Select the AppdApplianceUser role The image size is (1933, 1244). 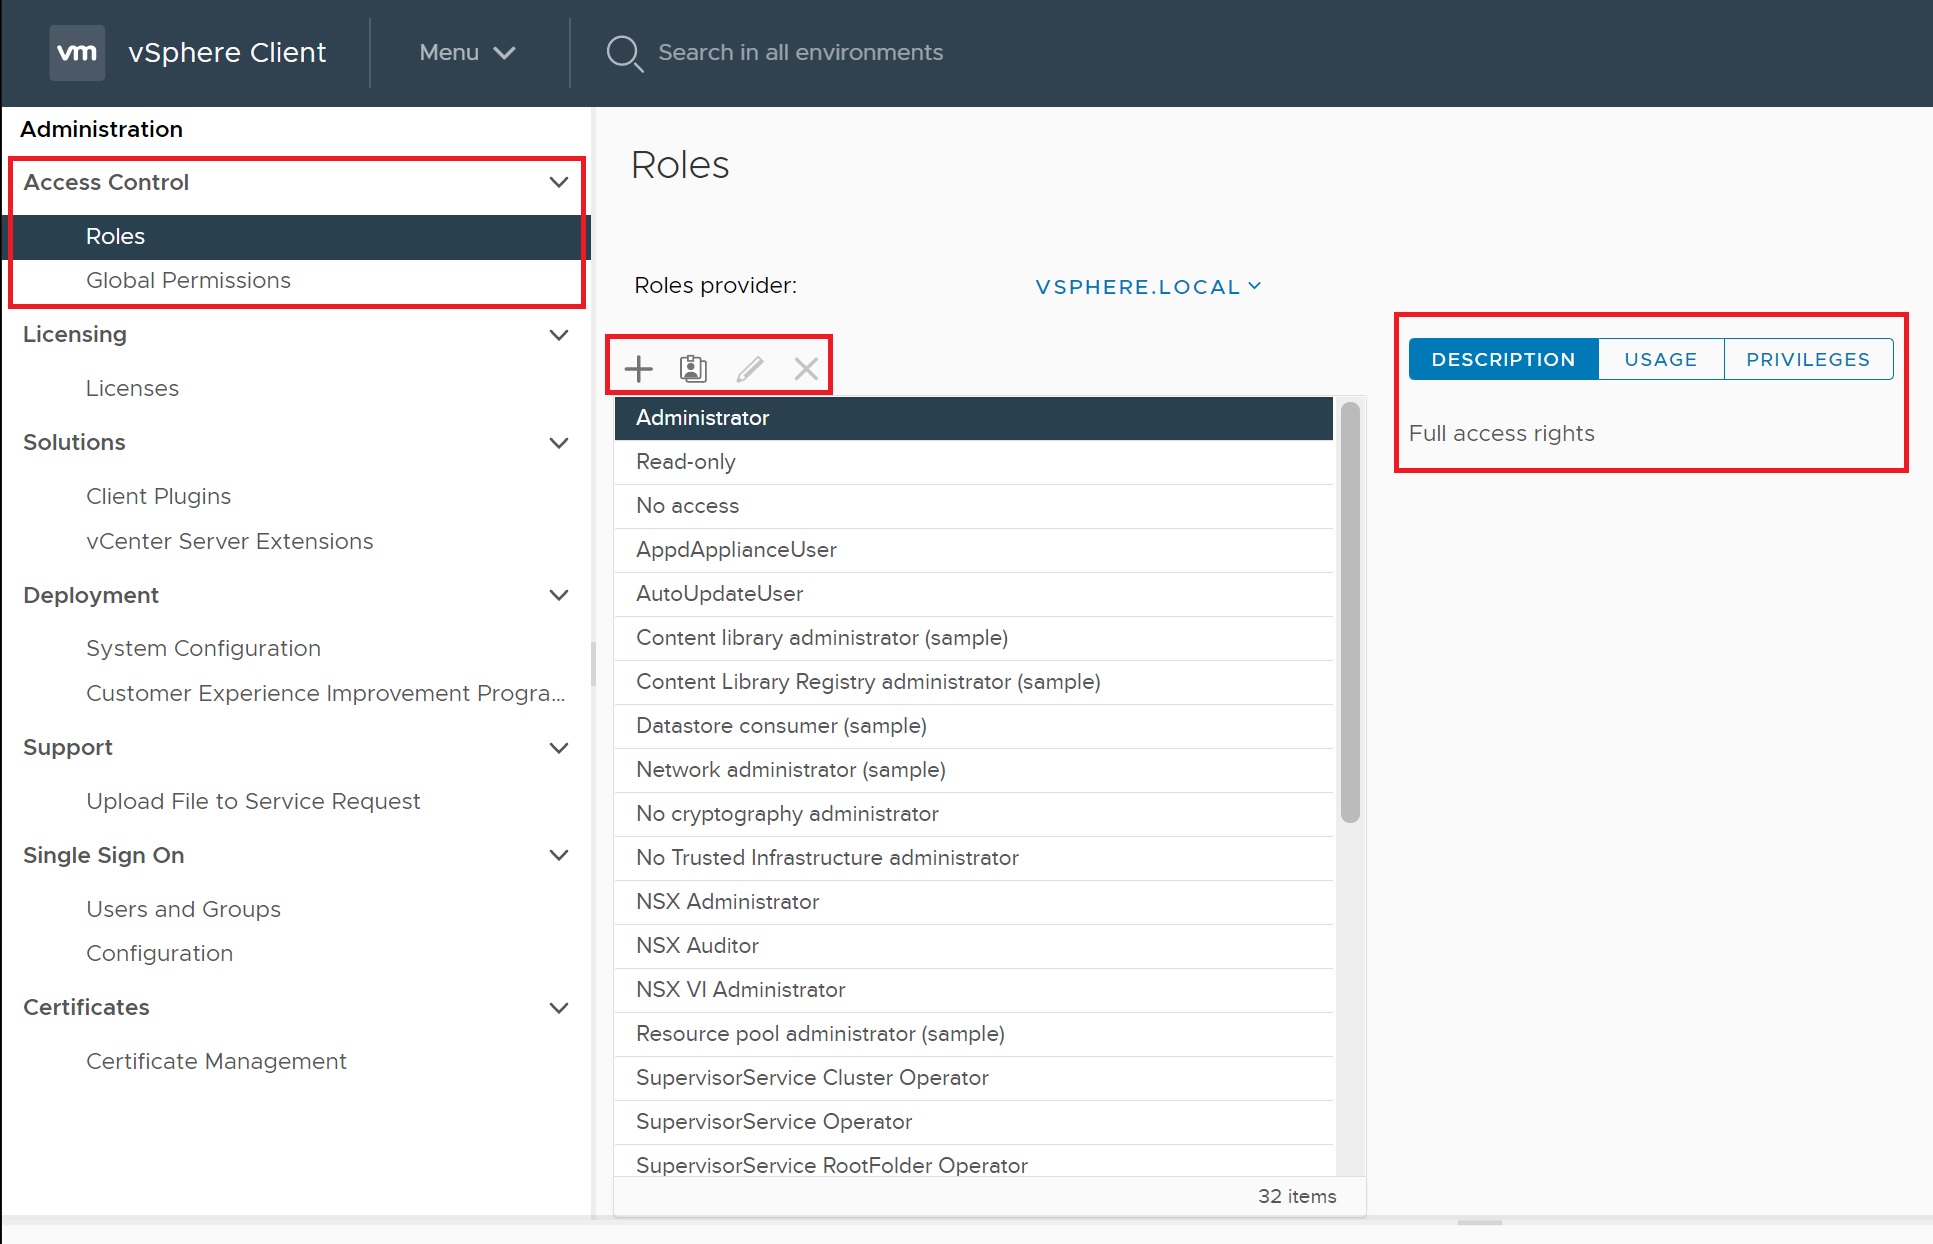pos(974,550)
